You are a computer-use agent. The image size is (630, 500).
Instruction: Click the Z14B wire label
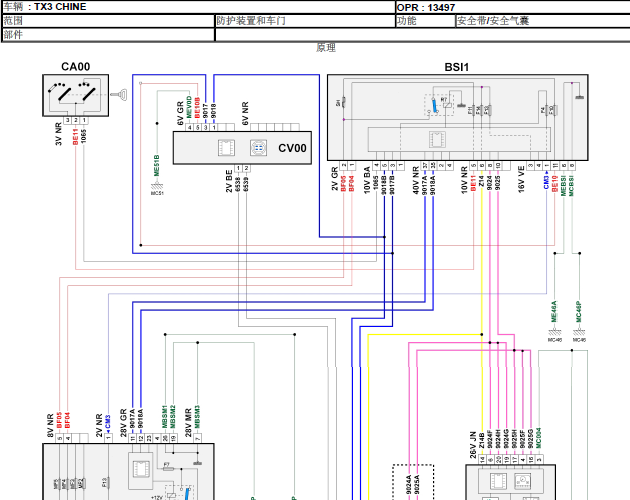coord(481,440)
